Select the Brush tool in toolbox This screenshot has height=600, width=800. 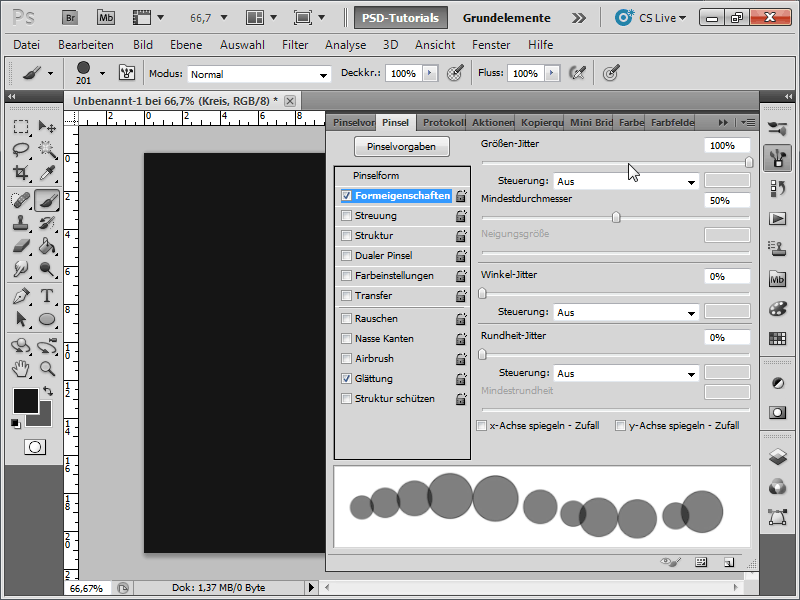click(x=47, y=200)
